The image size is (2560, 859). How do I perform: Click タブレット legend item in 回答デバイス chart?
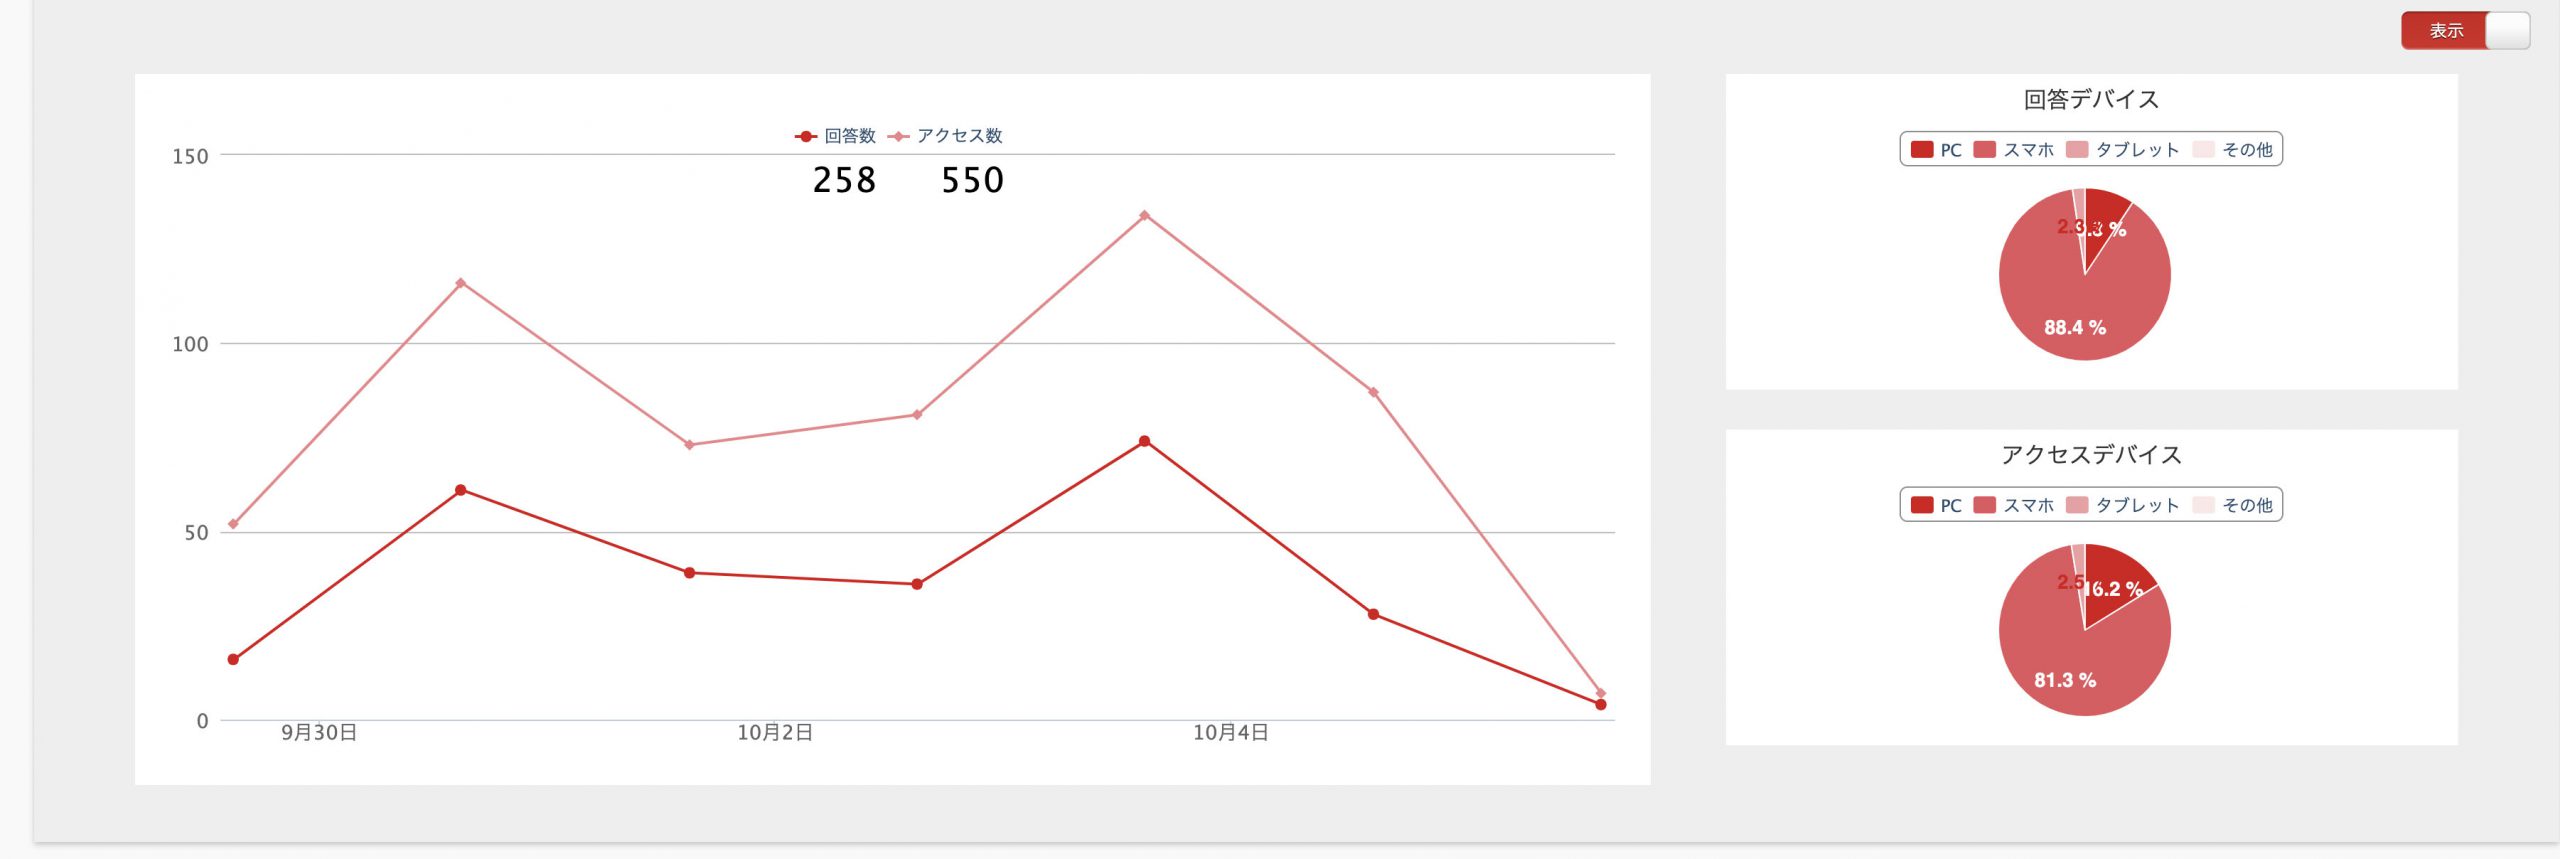pyautogui.click(x=2122, y=150)
